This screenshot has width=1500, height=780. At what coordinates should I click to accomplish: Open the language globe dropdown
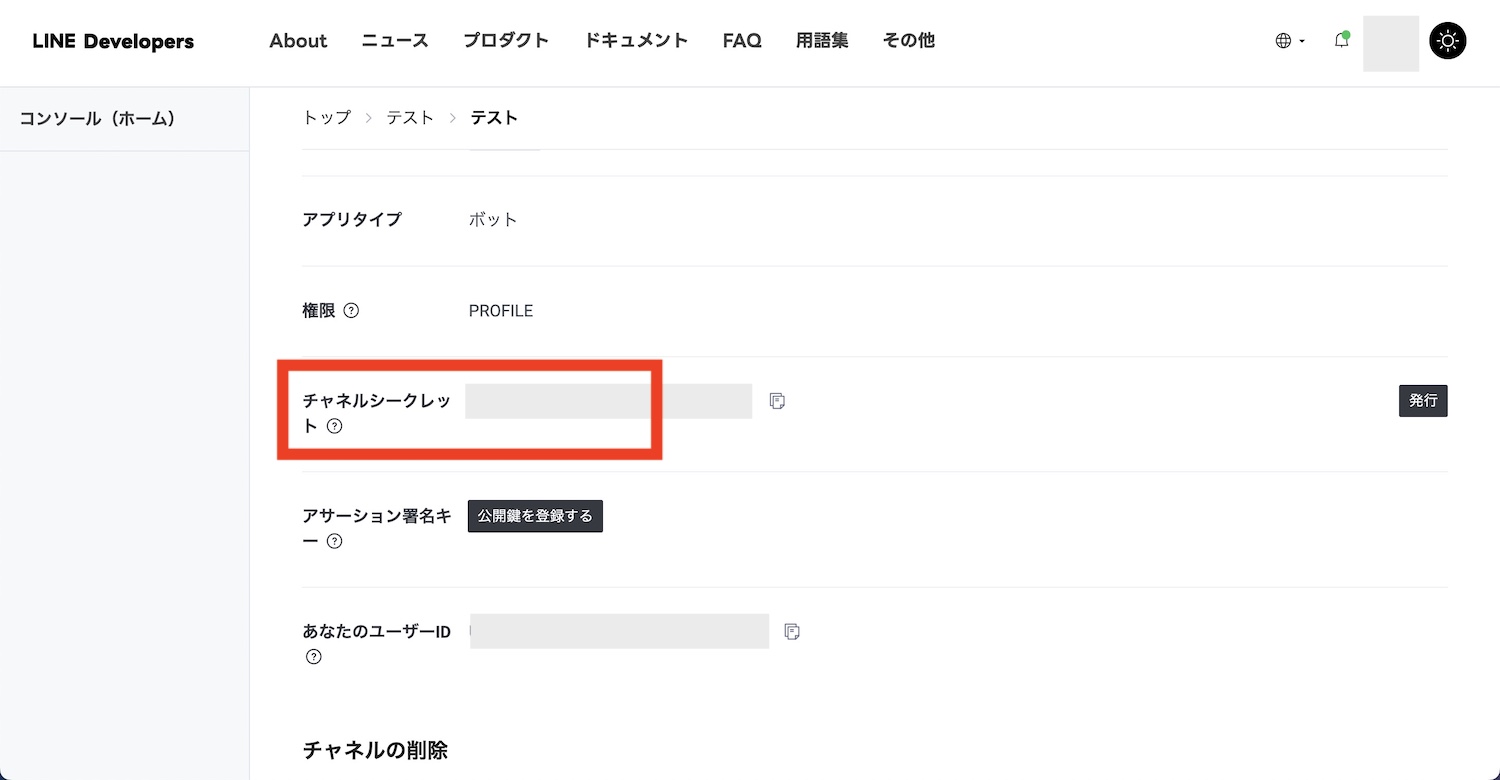1290,41
